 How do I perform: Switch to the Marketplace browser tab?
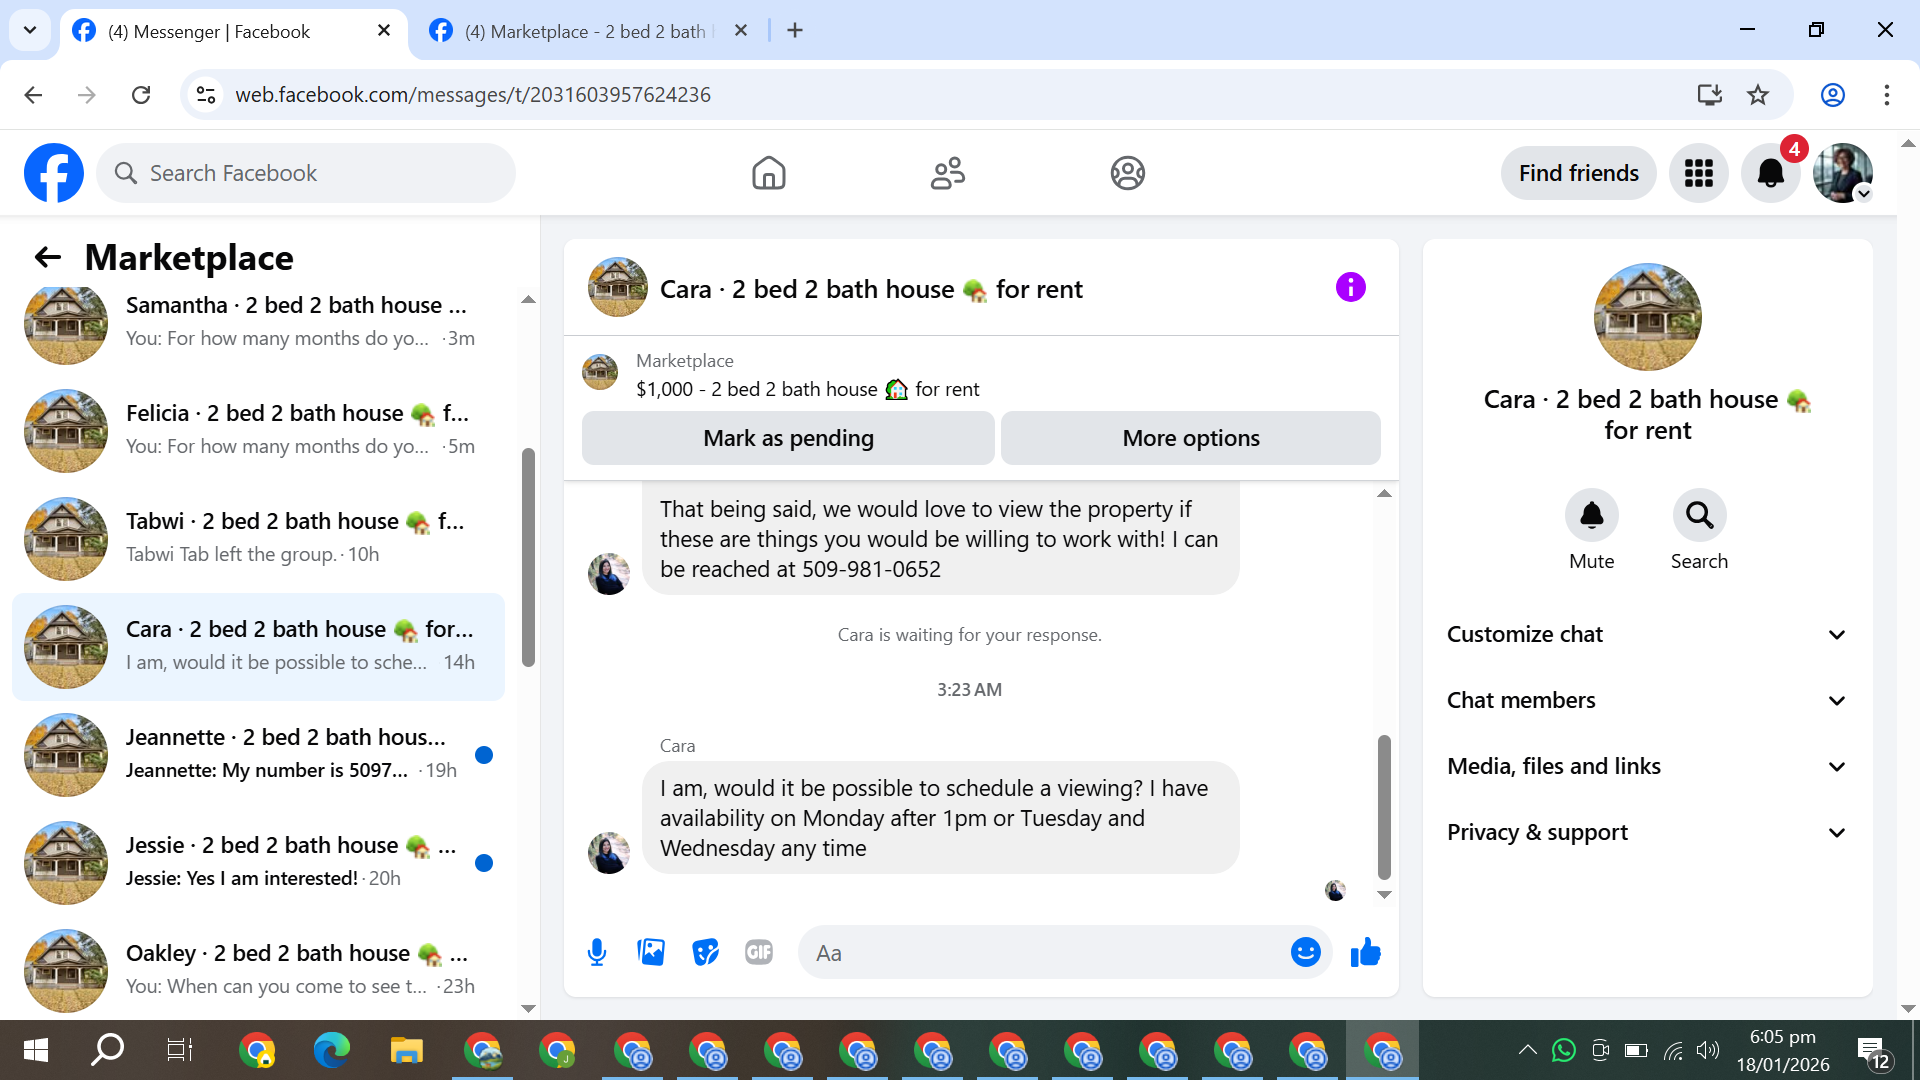(585, 31)
